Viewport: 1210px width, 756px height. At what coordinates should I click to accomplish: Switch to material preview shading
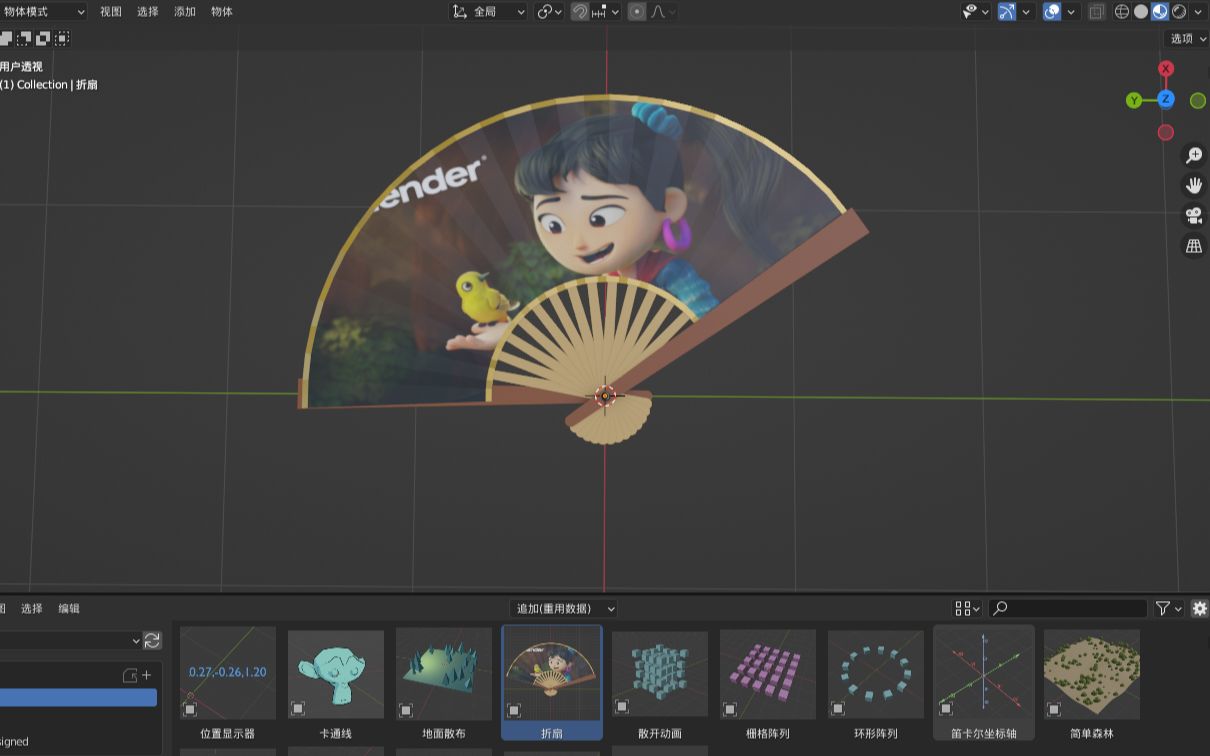click(x=1160, y=12)
